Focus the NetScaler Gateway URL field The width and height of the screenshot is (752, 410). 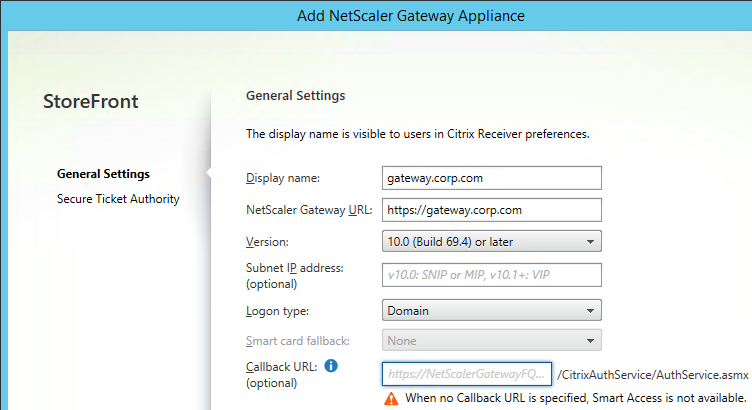tap(492, 210)
